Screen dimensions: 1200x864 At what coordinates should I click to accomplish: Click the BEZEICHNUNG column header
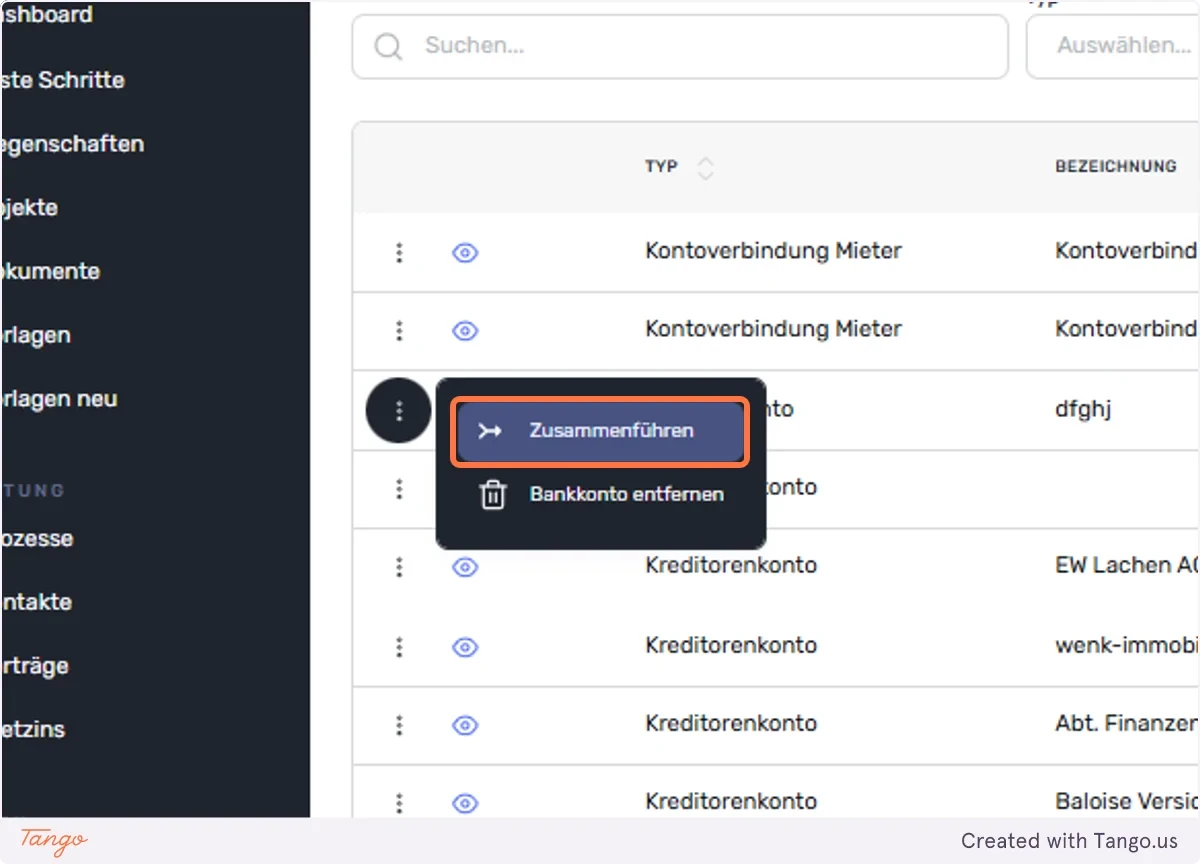pos(1115,166)
